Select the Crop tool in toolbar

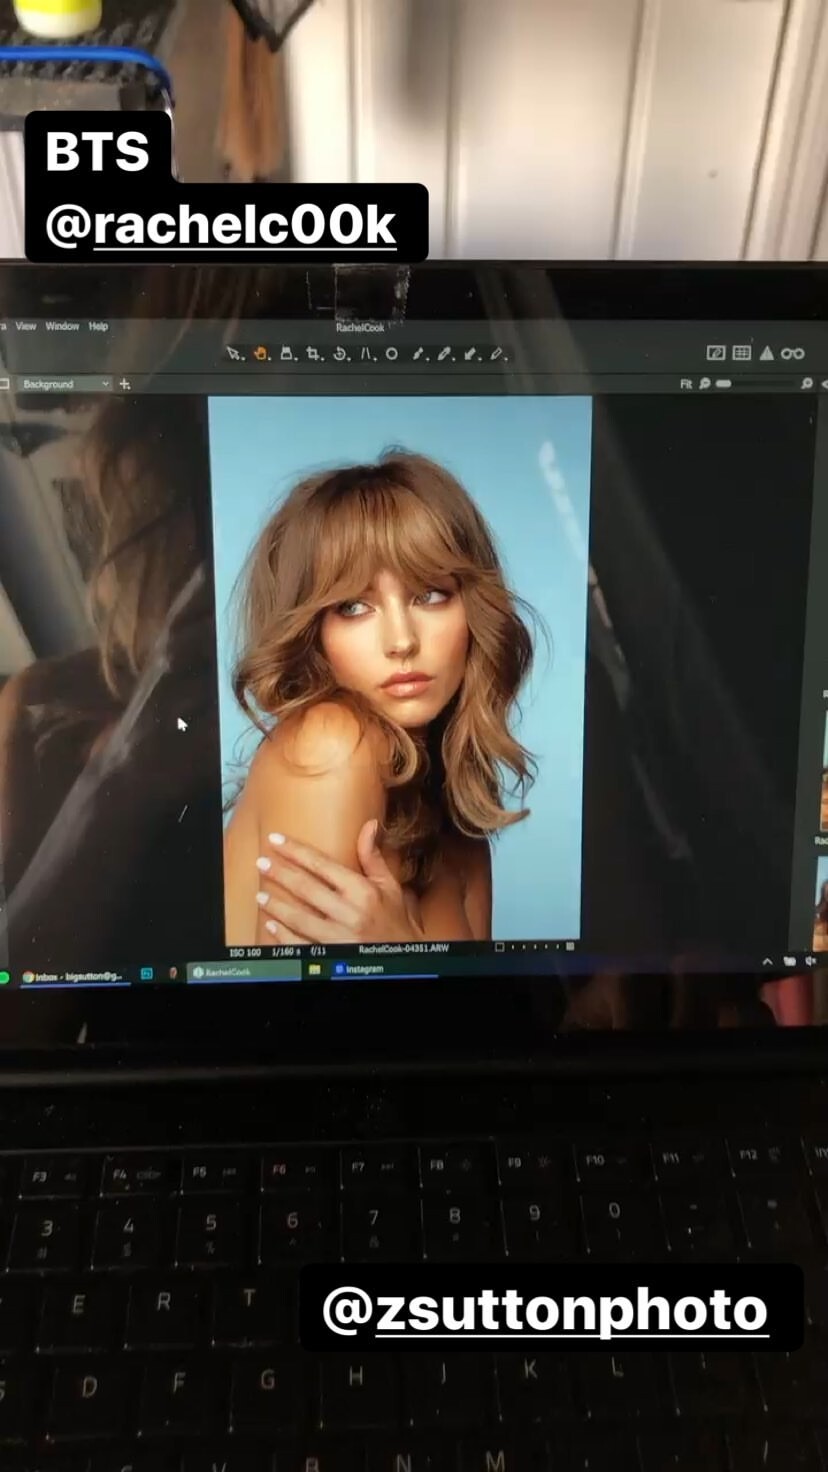tap(313, 353)
